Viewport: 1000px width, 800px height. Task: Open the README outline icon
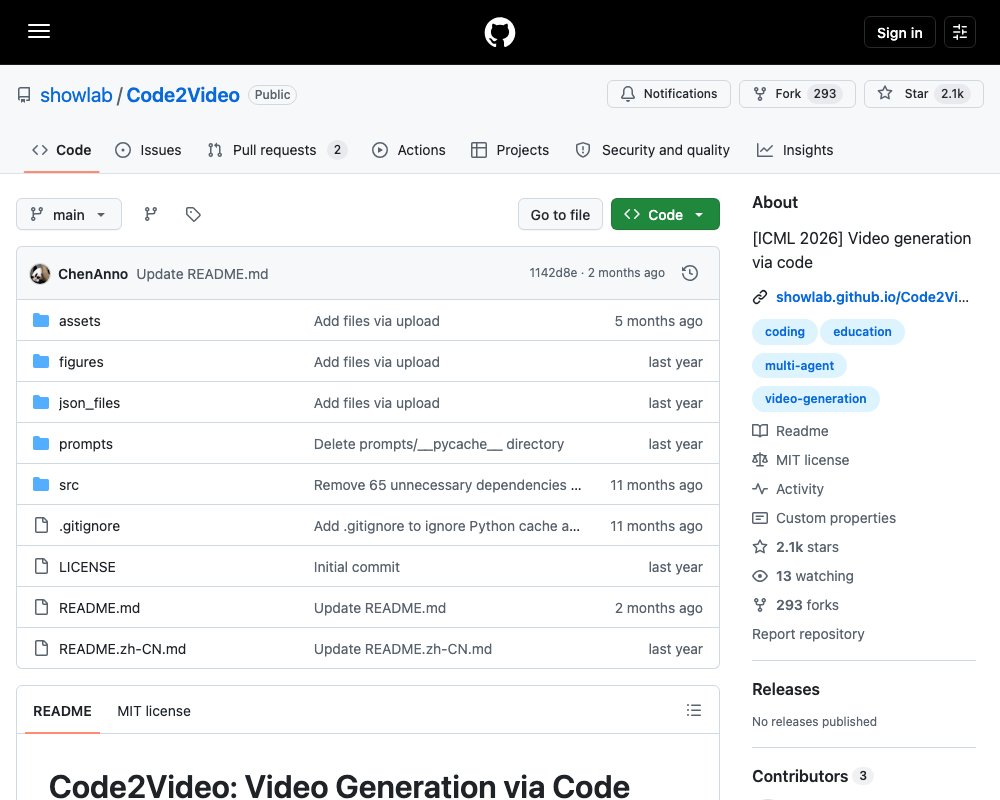tap(694, 710)
